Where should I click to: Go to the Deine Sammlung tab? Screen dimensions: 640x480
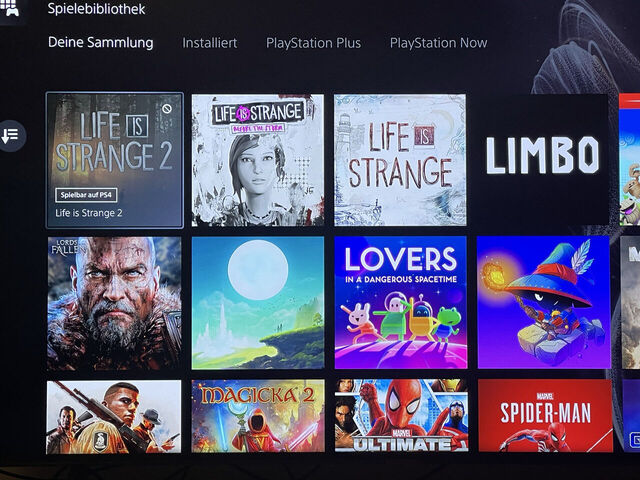(101, 42)
